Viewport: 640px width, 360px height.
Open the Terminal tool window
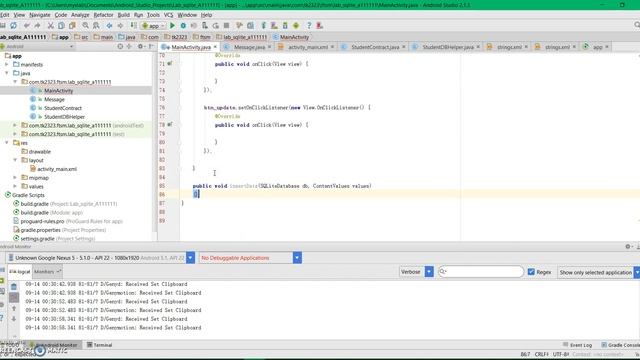coord(100,345)
